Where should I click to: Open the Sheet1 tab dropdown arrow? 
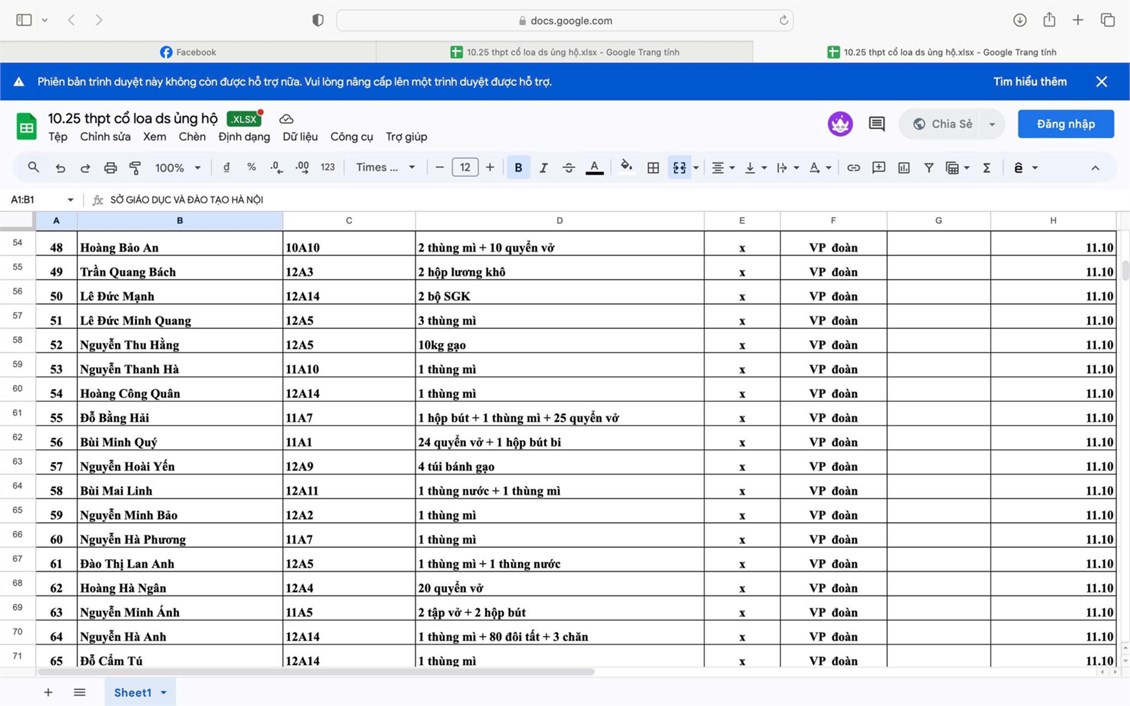(163, 692)
